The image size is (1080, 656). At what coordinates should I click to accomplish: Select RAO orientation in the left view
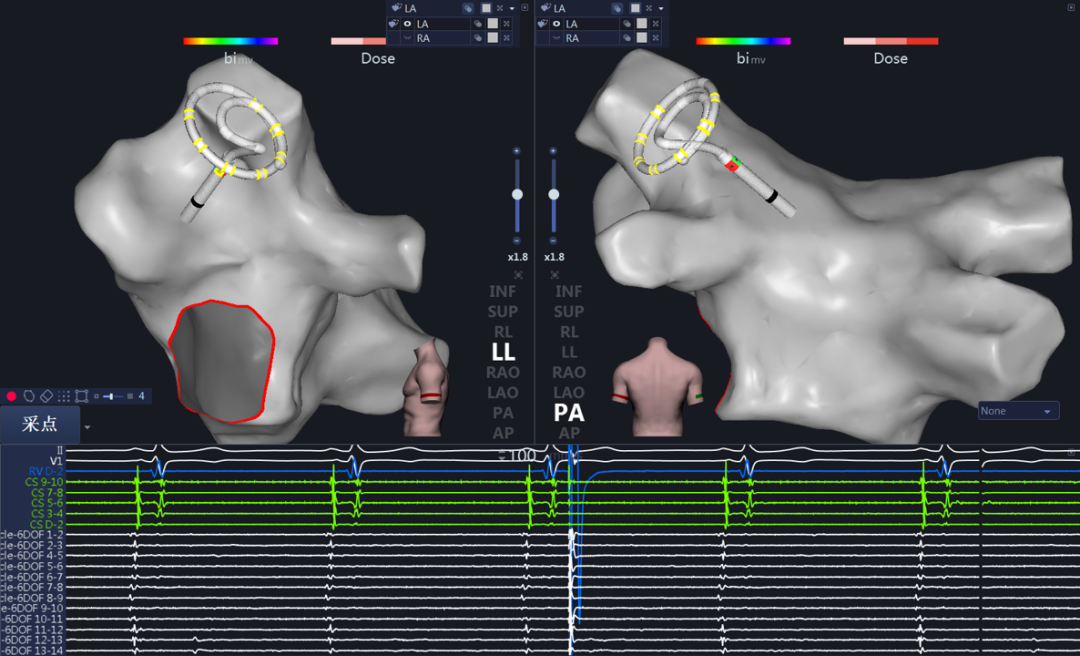[x=503, y=373]
